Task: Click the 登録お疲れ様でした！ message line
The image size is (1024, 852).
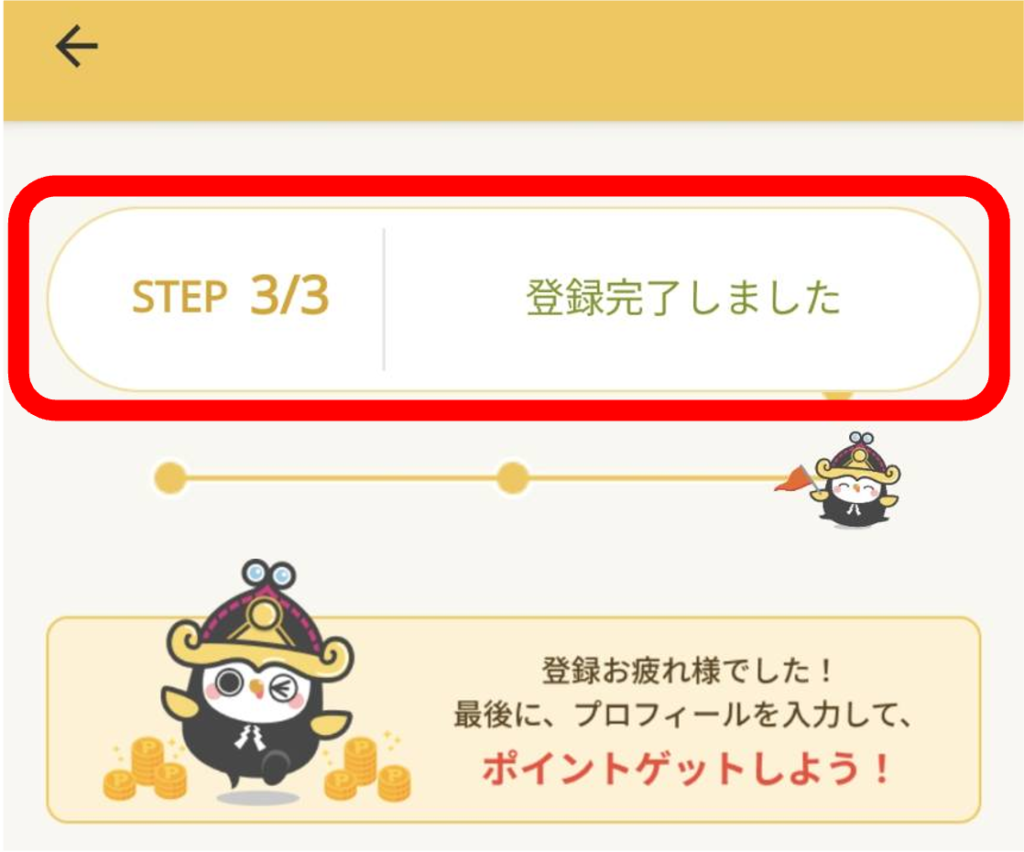Action: pyautogui.click(x=687, y=671)
